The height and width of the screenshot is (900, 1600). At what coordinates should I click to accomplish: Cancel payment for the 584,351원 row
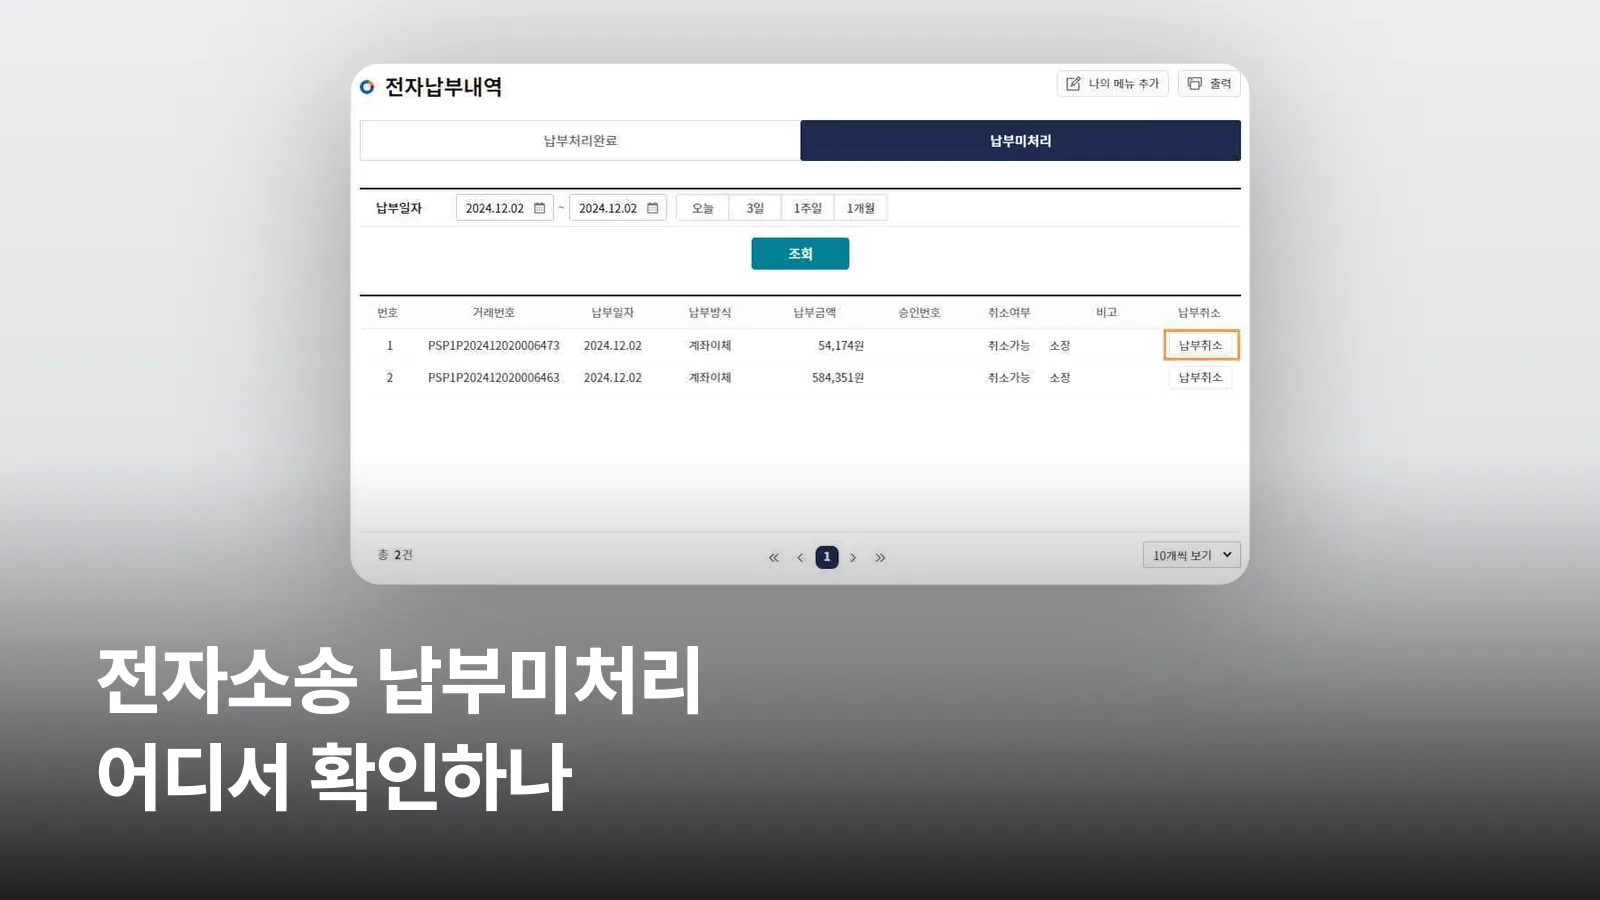tap(1201, 377)
